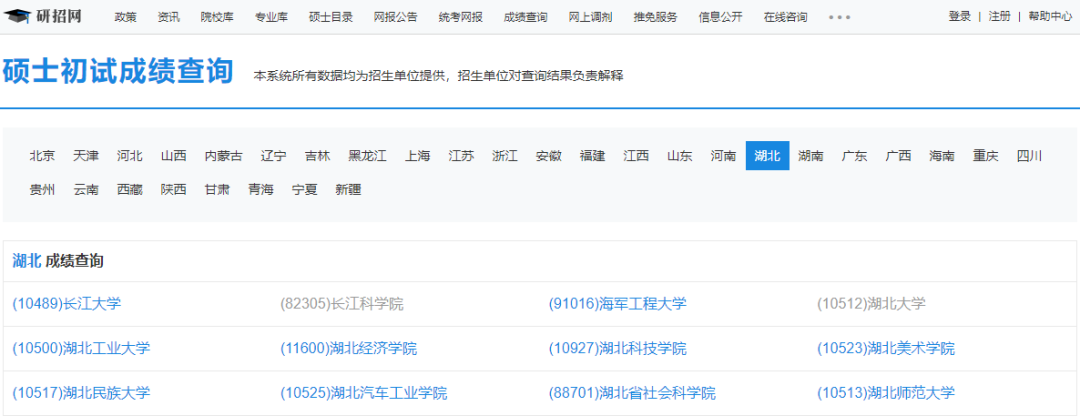This screenshot has width=1080, height=416.
Task: Go to 院校库 in the navigation
Action: tap(218, 17)
